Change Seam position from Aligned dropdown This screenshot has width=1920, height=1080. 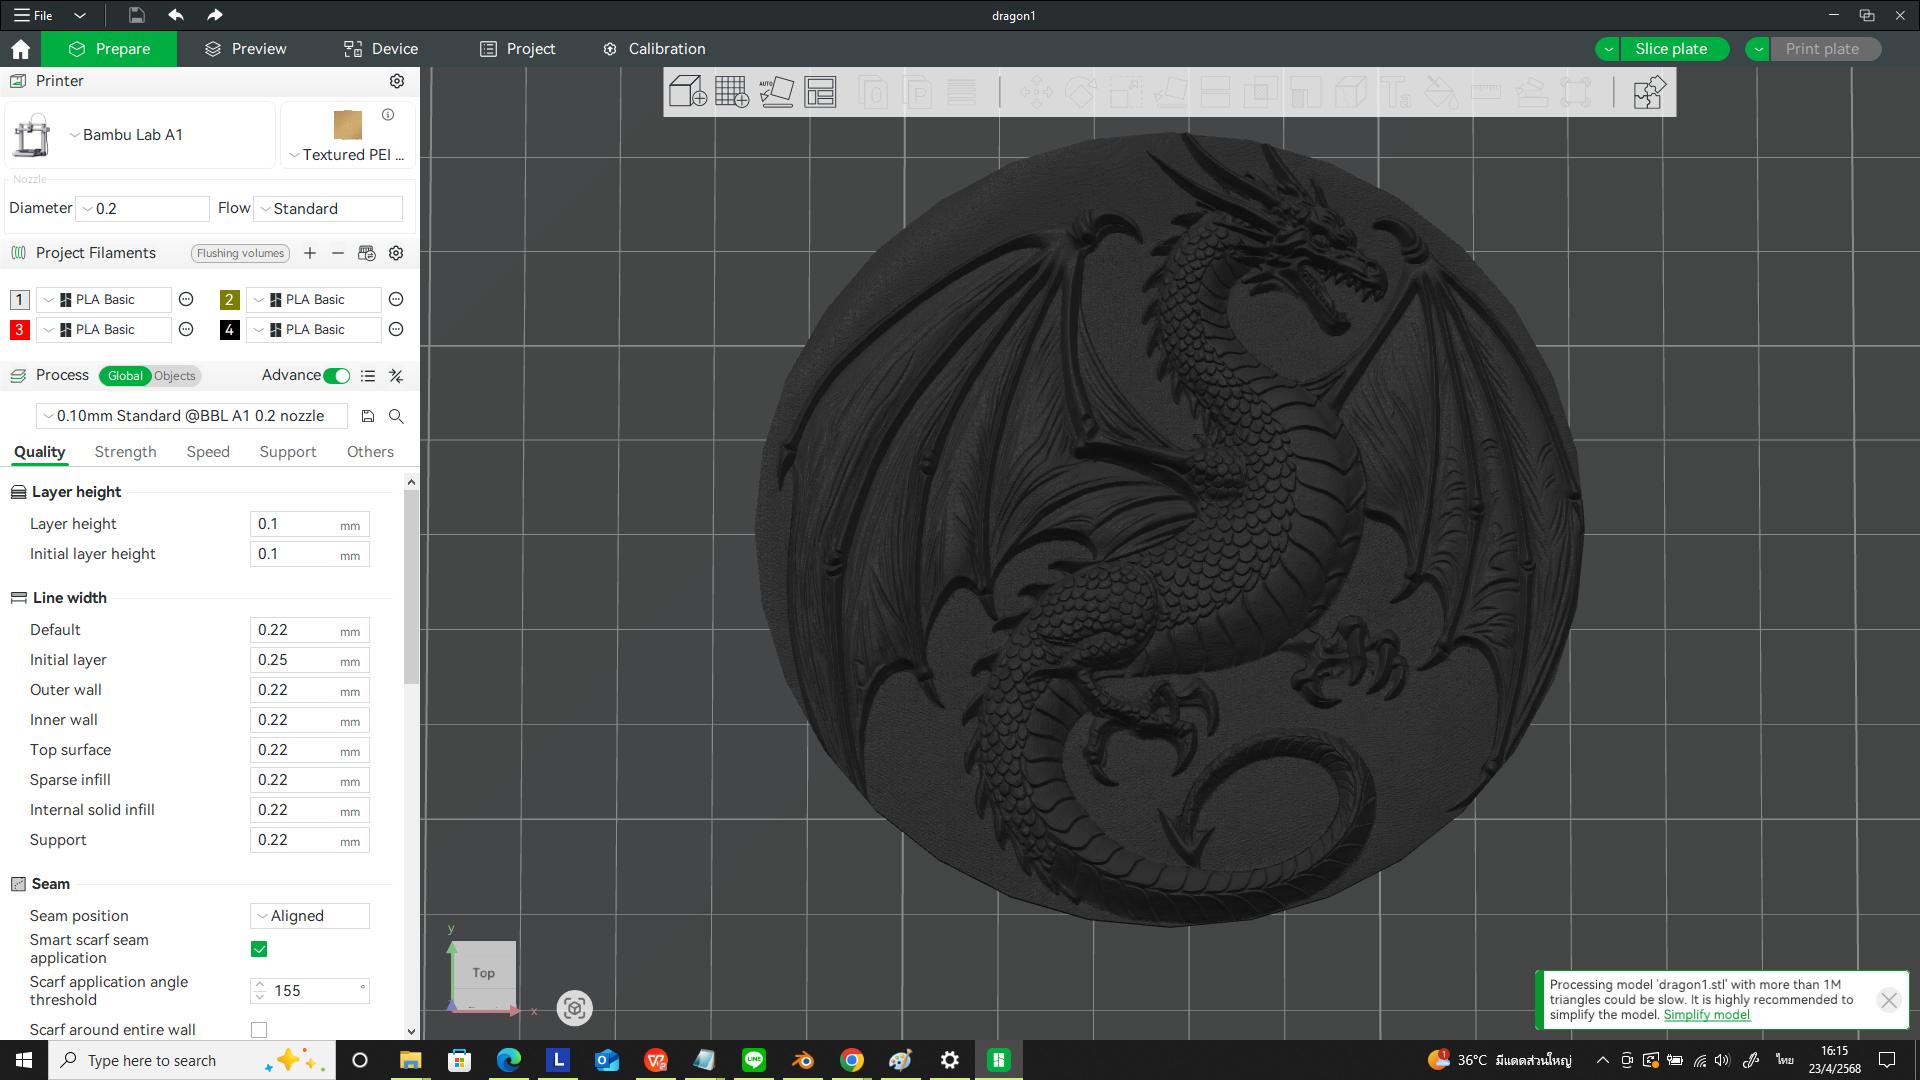pyautogui.click(x=309, y=915)
